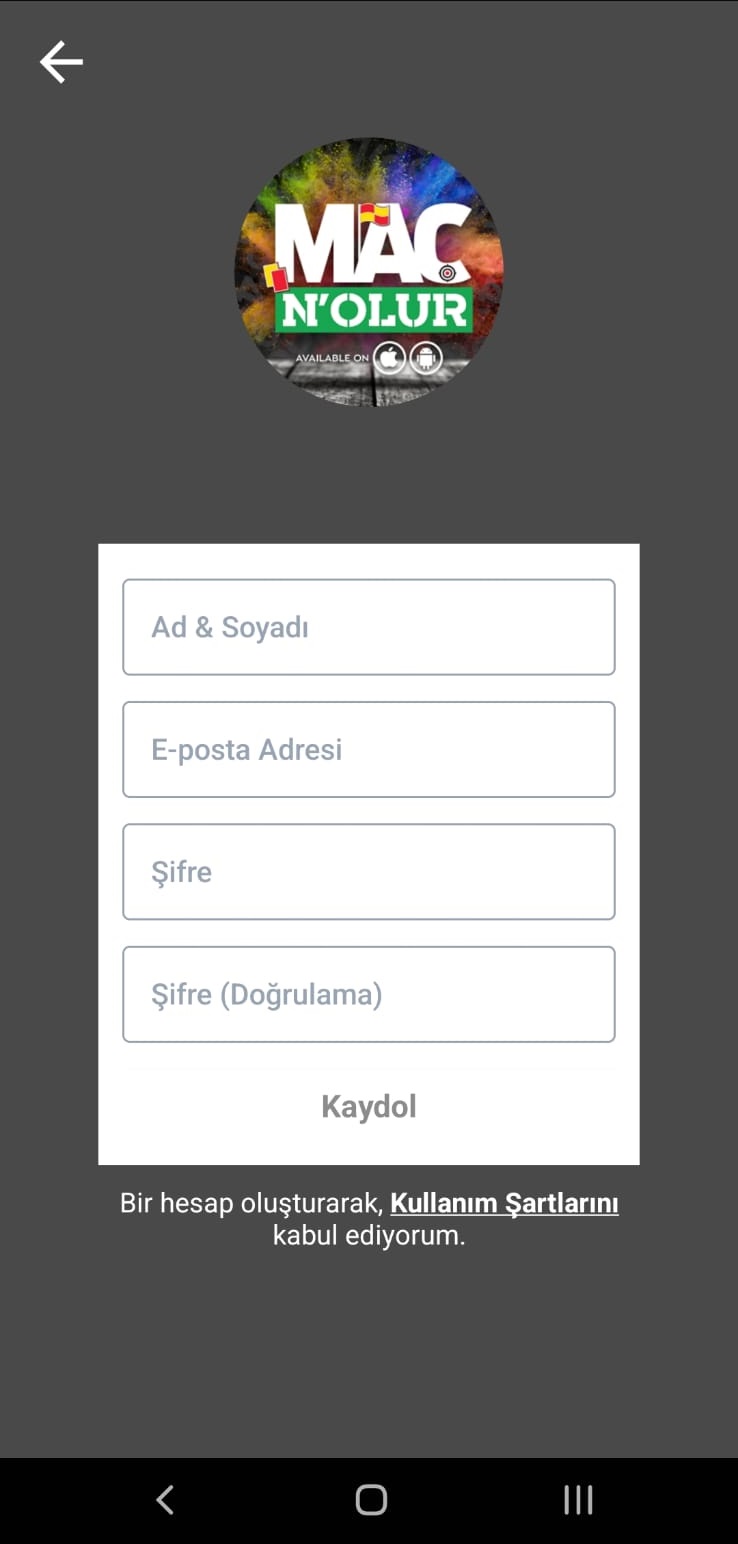Click the linesman flag on the logo
Screen dimensions: 738x1544
[x=375, y=213]
